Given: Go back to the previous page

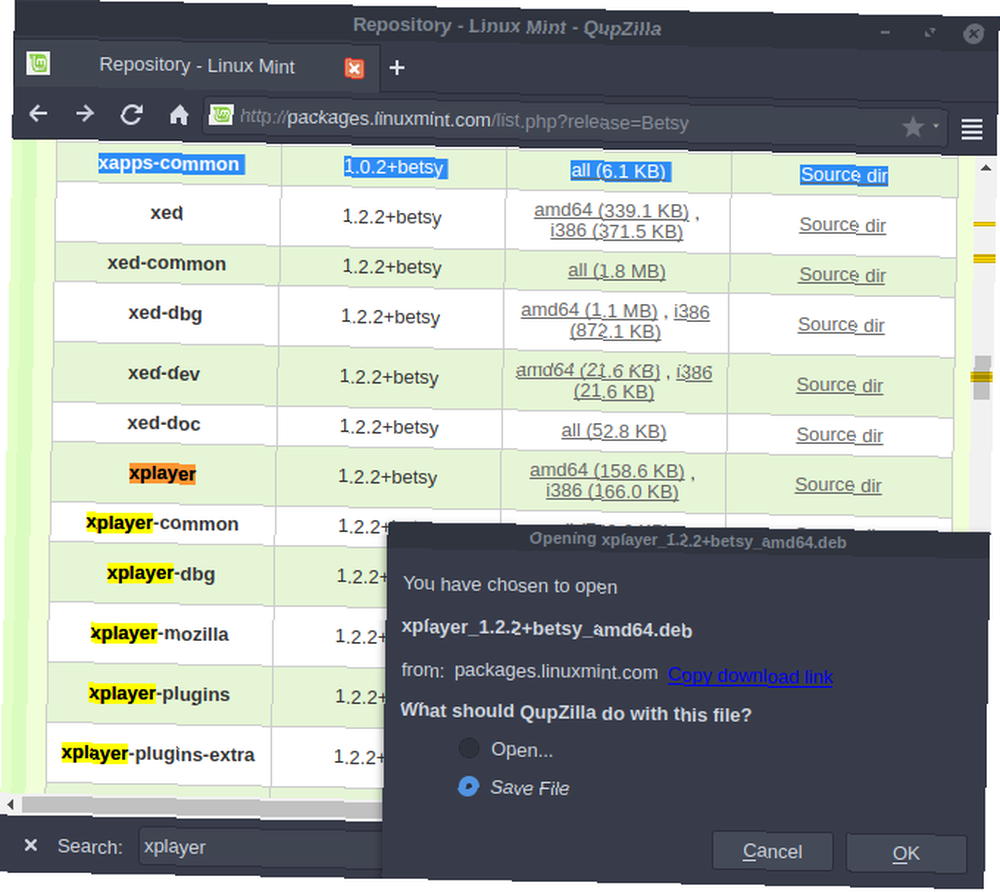Looking at the screenshot, I should pyautogui.click(x=38, y=113).
